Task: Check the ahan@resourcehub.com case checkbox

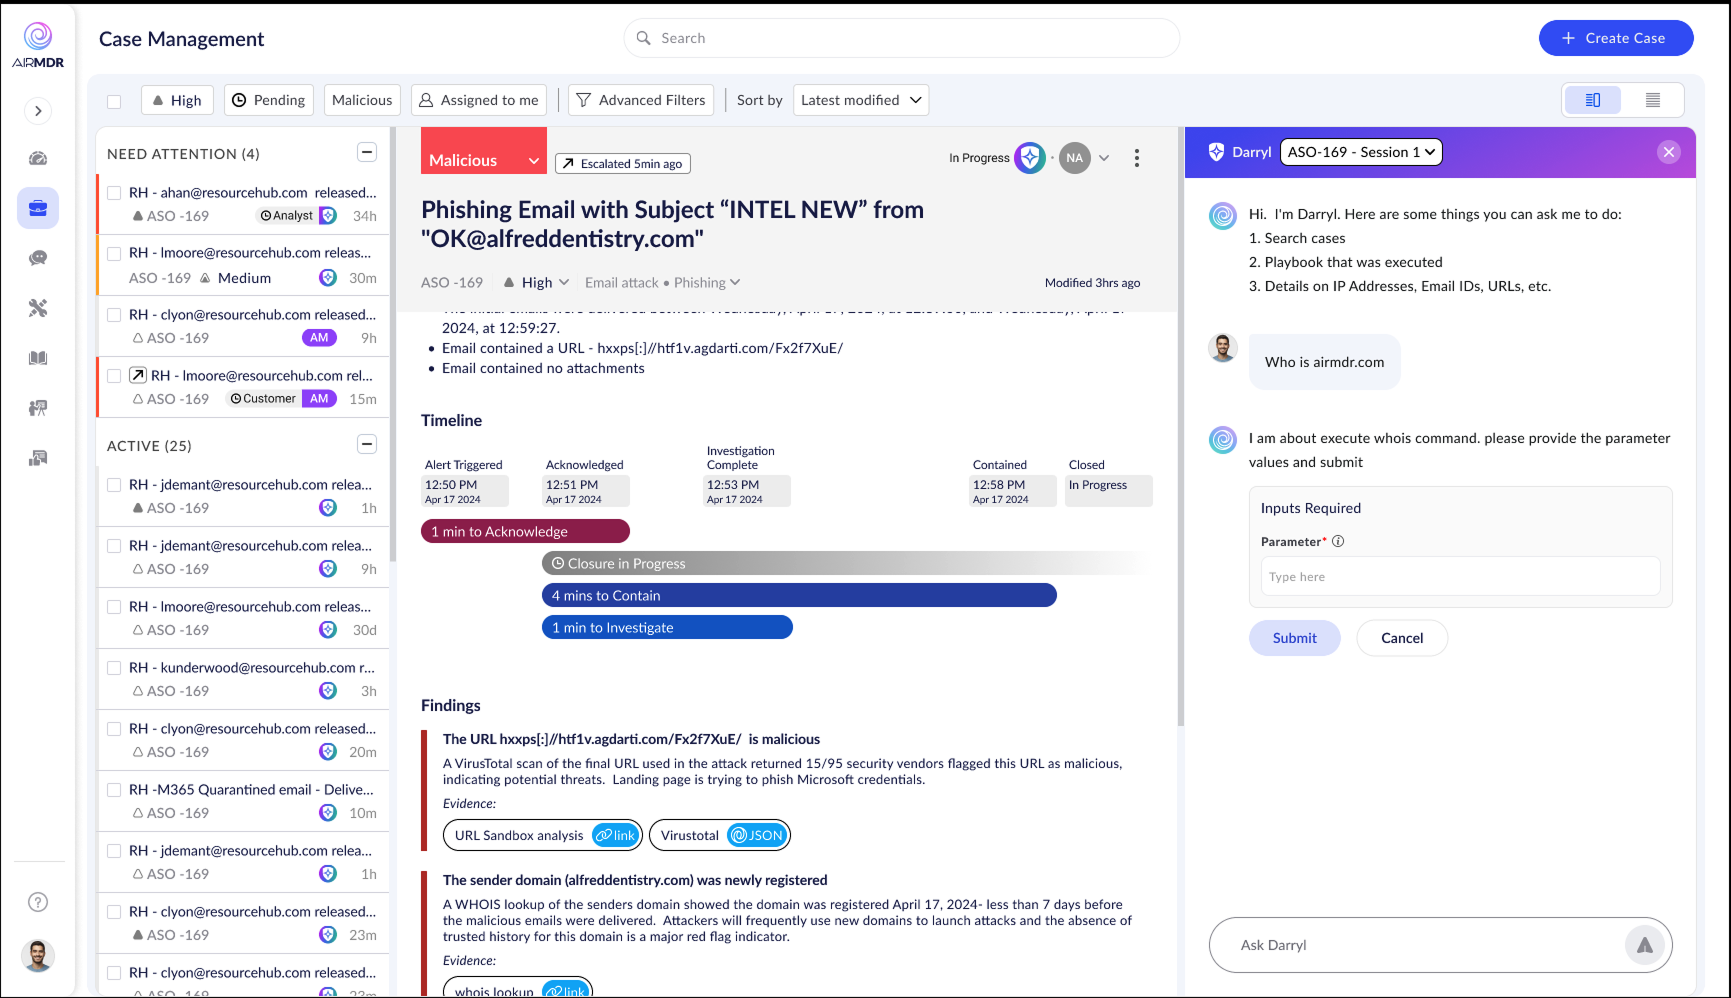Action: coord(114,193)
